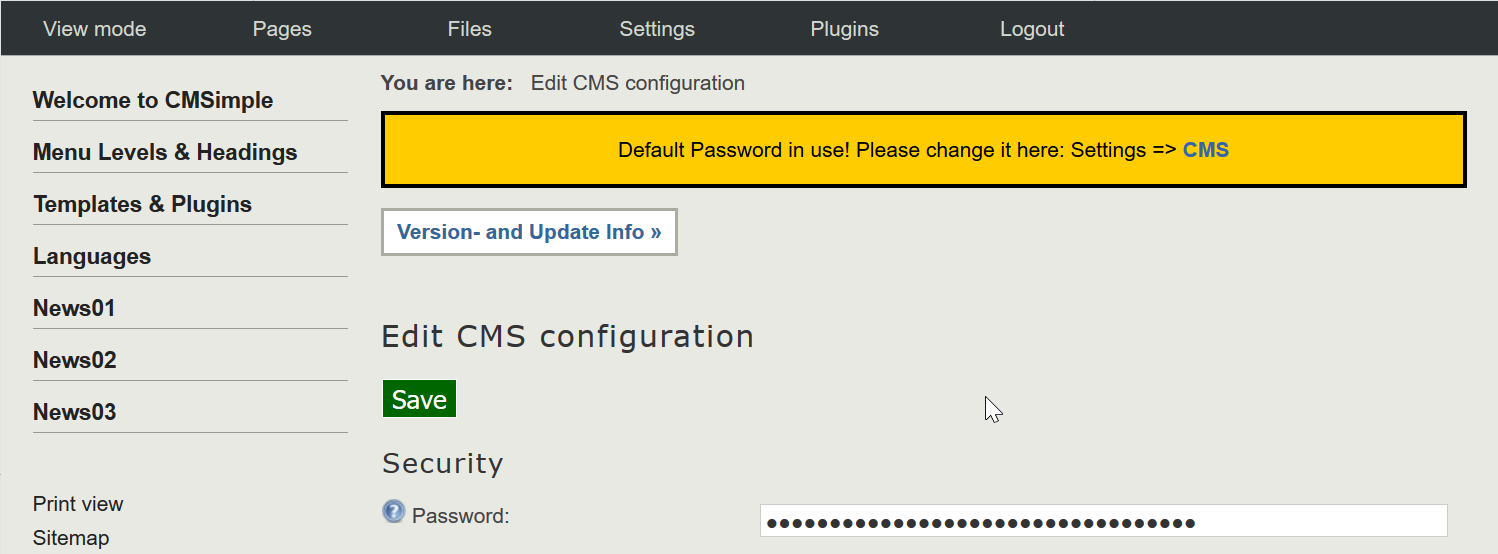Screen dimensions: 1498x554
Task: Click Logout in the top bar
Action: 1032,29
